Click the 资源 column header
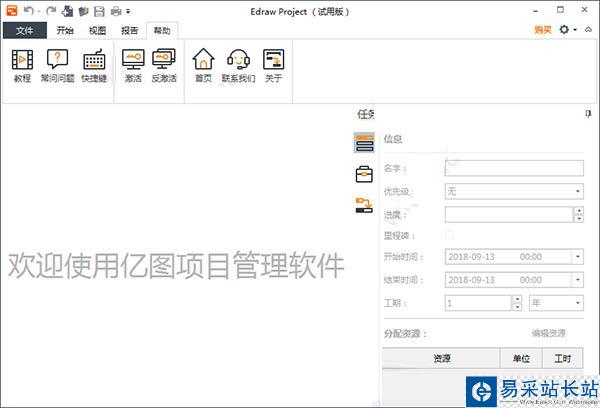The height and width of the screenshot is (408, 600). [x=441, y=358]
